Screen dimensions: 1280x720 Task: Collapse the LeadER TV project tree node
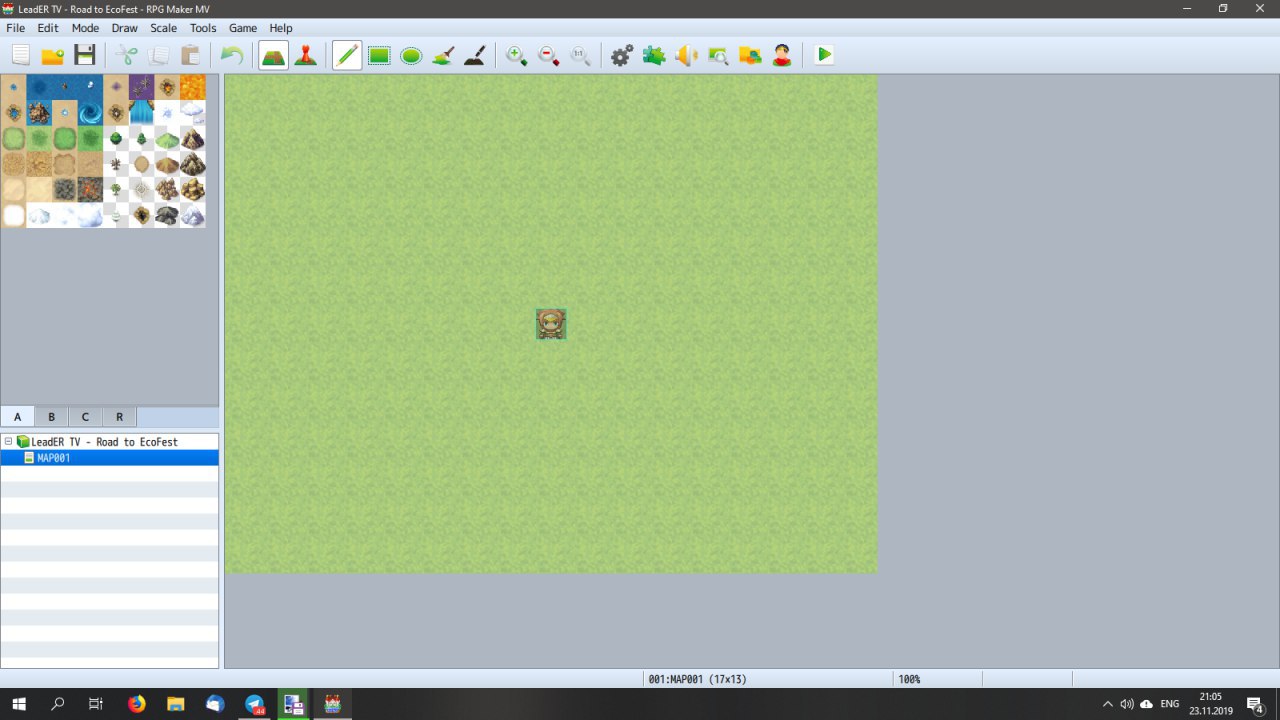click(x=8, y=441)
